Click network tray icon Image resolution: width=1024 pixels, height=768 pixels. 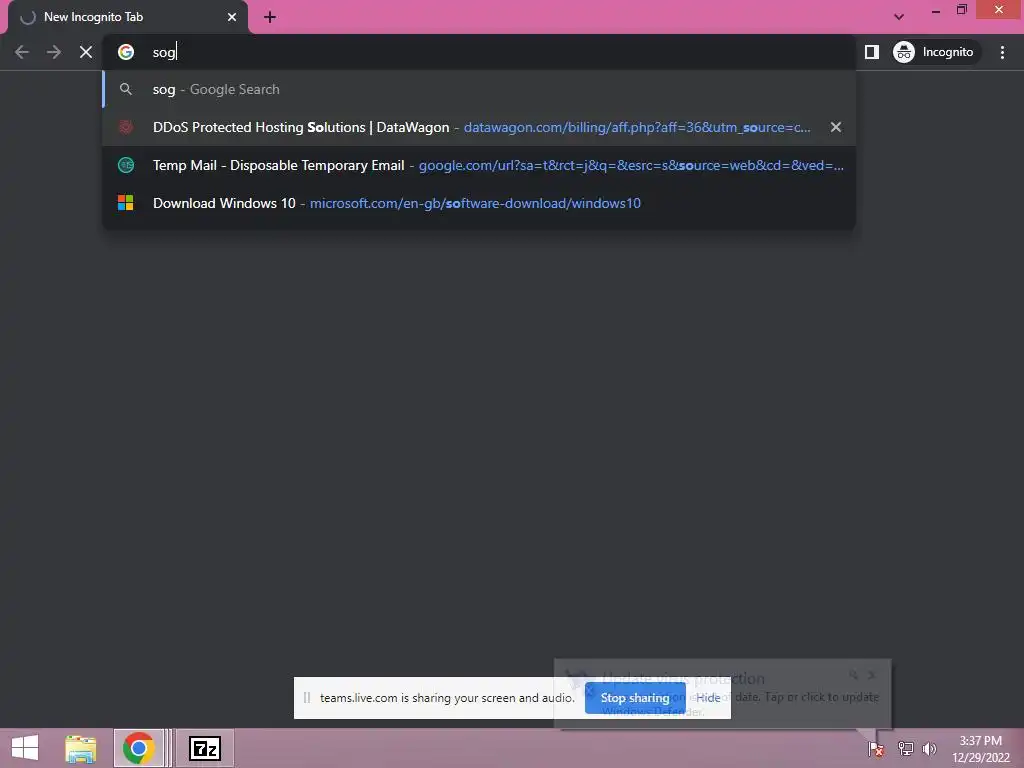pyautogui.click(x=905, y=749)
